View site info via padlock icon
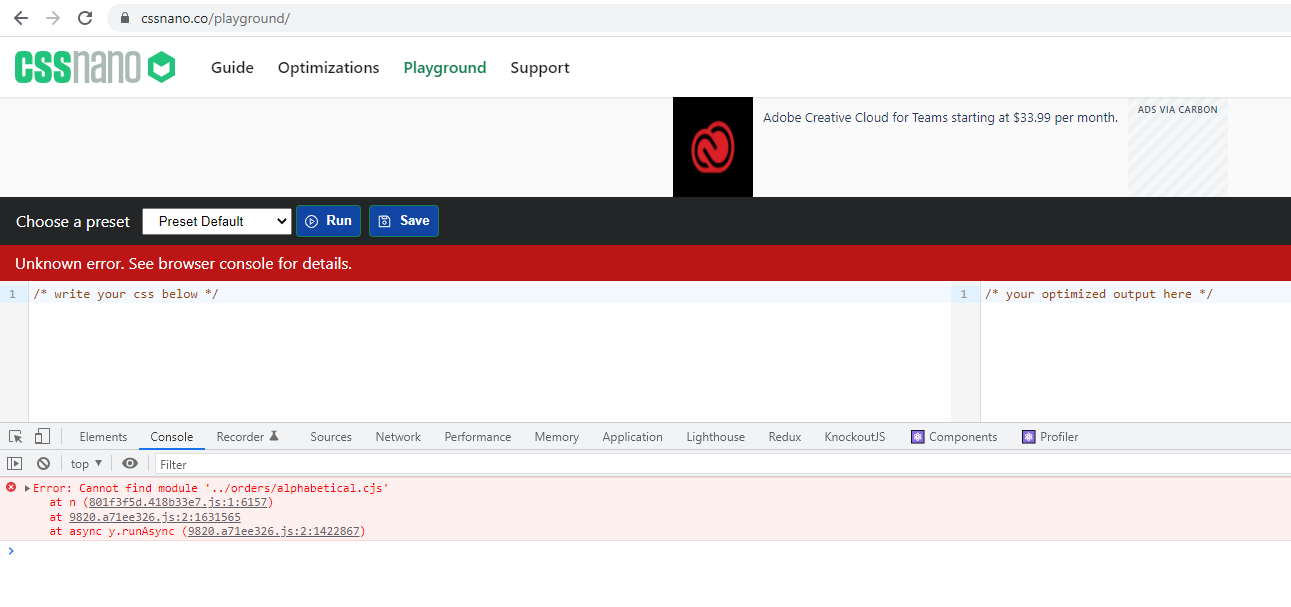The height and width of the screenshot is (607, 1291). point(124,18)
